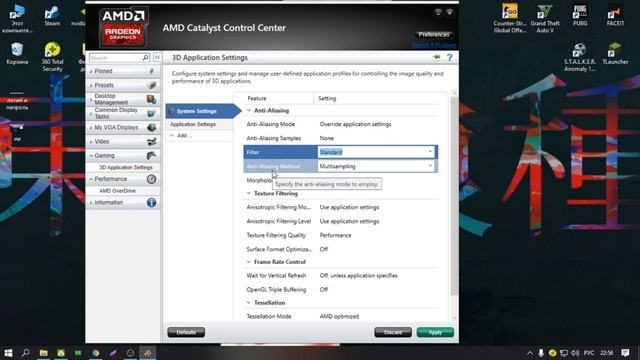This screenshot has width=640, height=360.
Task: Expand the Presets sidebar group
Action: click(x=91, y=85)
